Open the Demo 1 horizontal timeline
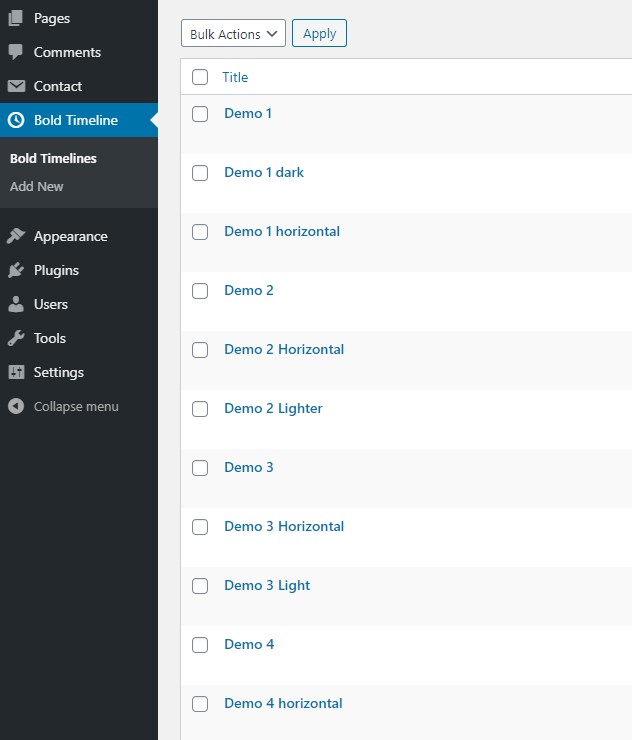The height and width of the screenshot is (740, 632). coord(282,231)
